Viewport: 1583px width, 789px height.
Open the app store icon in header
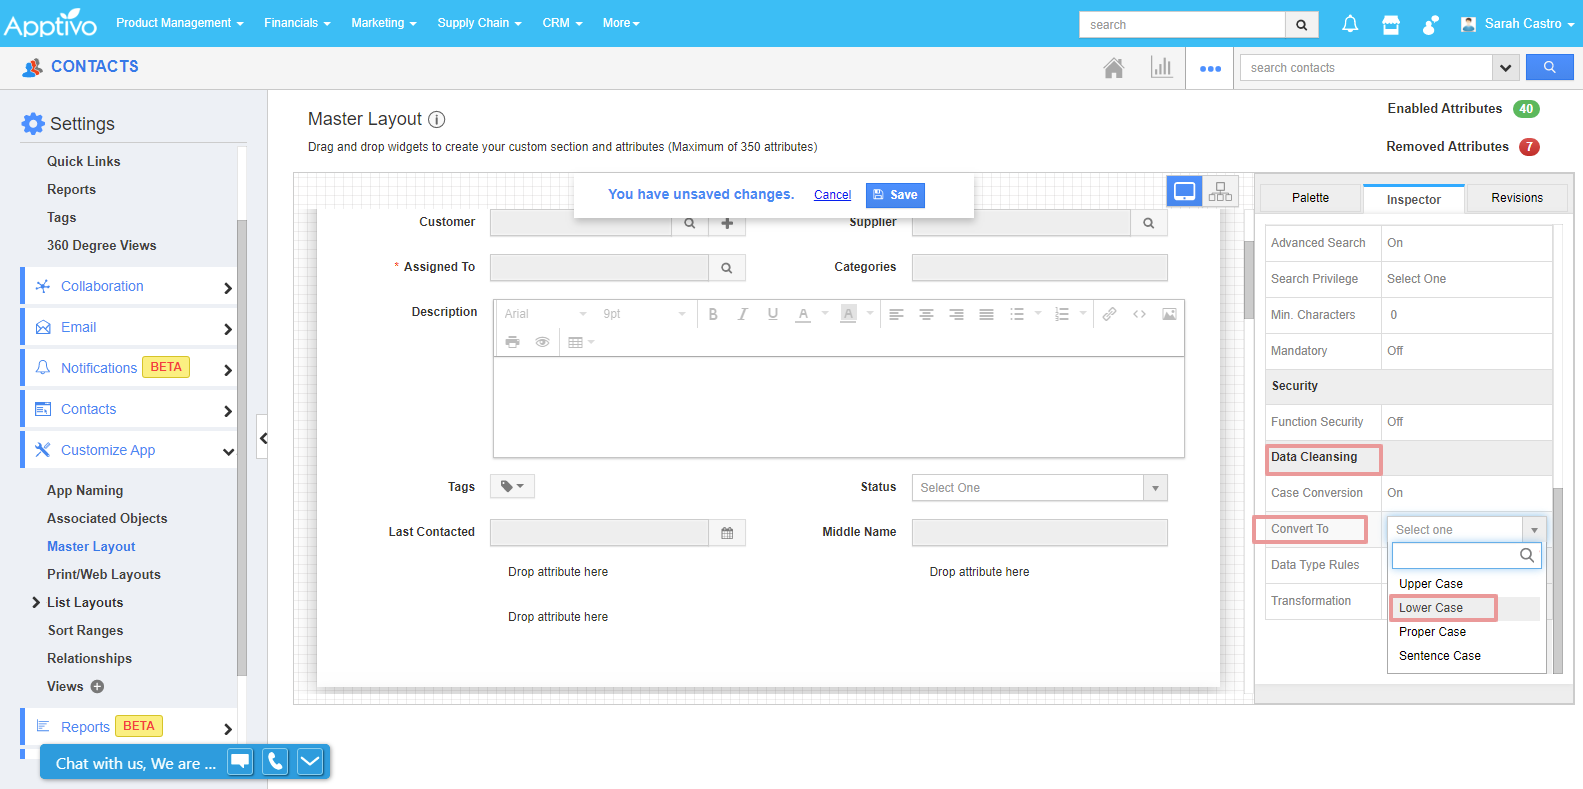tap(1391, 24)
